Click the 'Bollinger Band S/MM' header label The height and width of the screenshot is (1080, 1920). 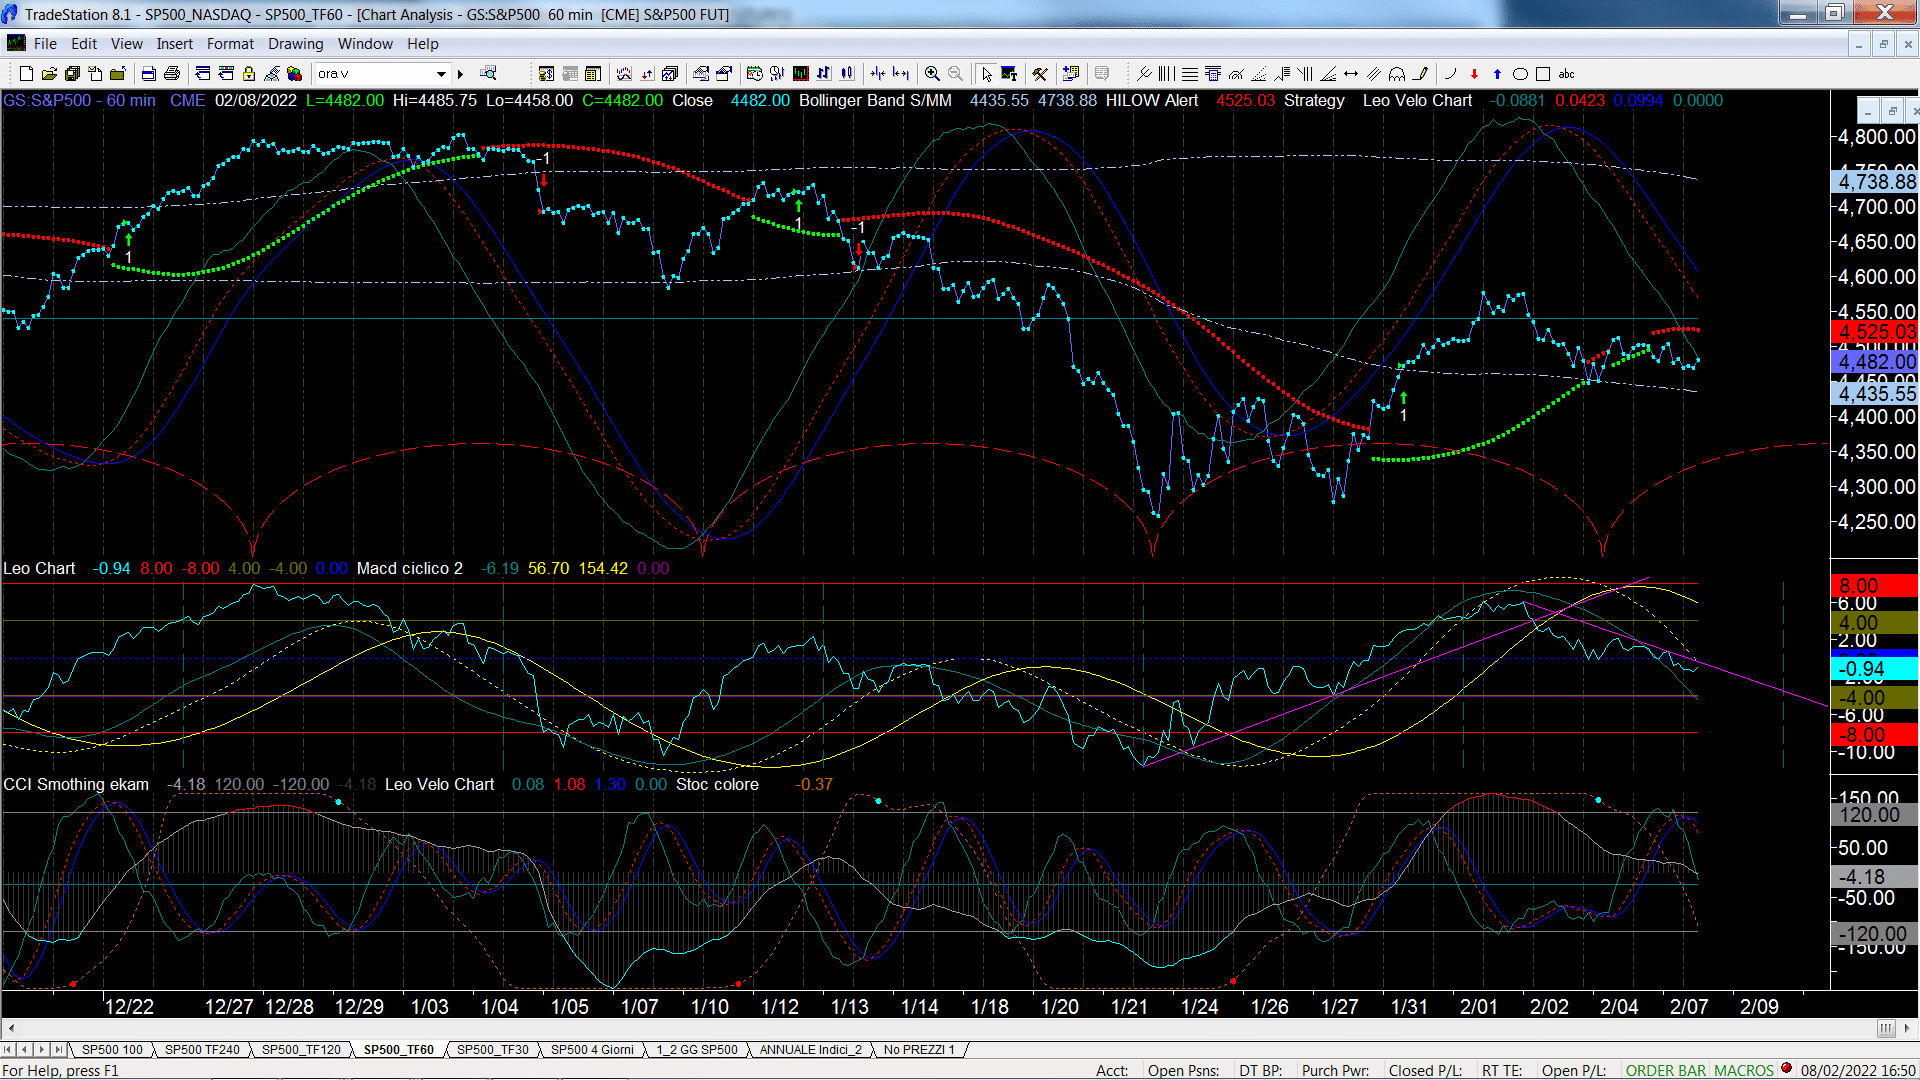click(x=875, y=100)
